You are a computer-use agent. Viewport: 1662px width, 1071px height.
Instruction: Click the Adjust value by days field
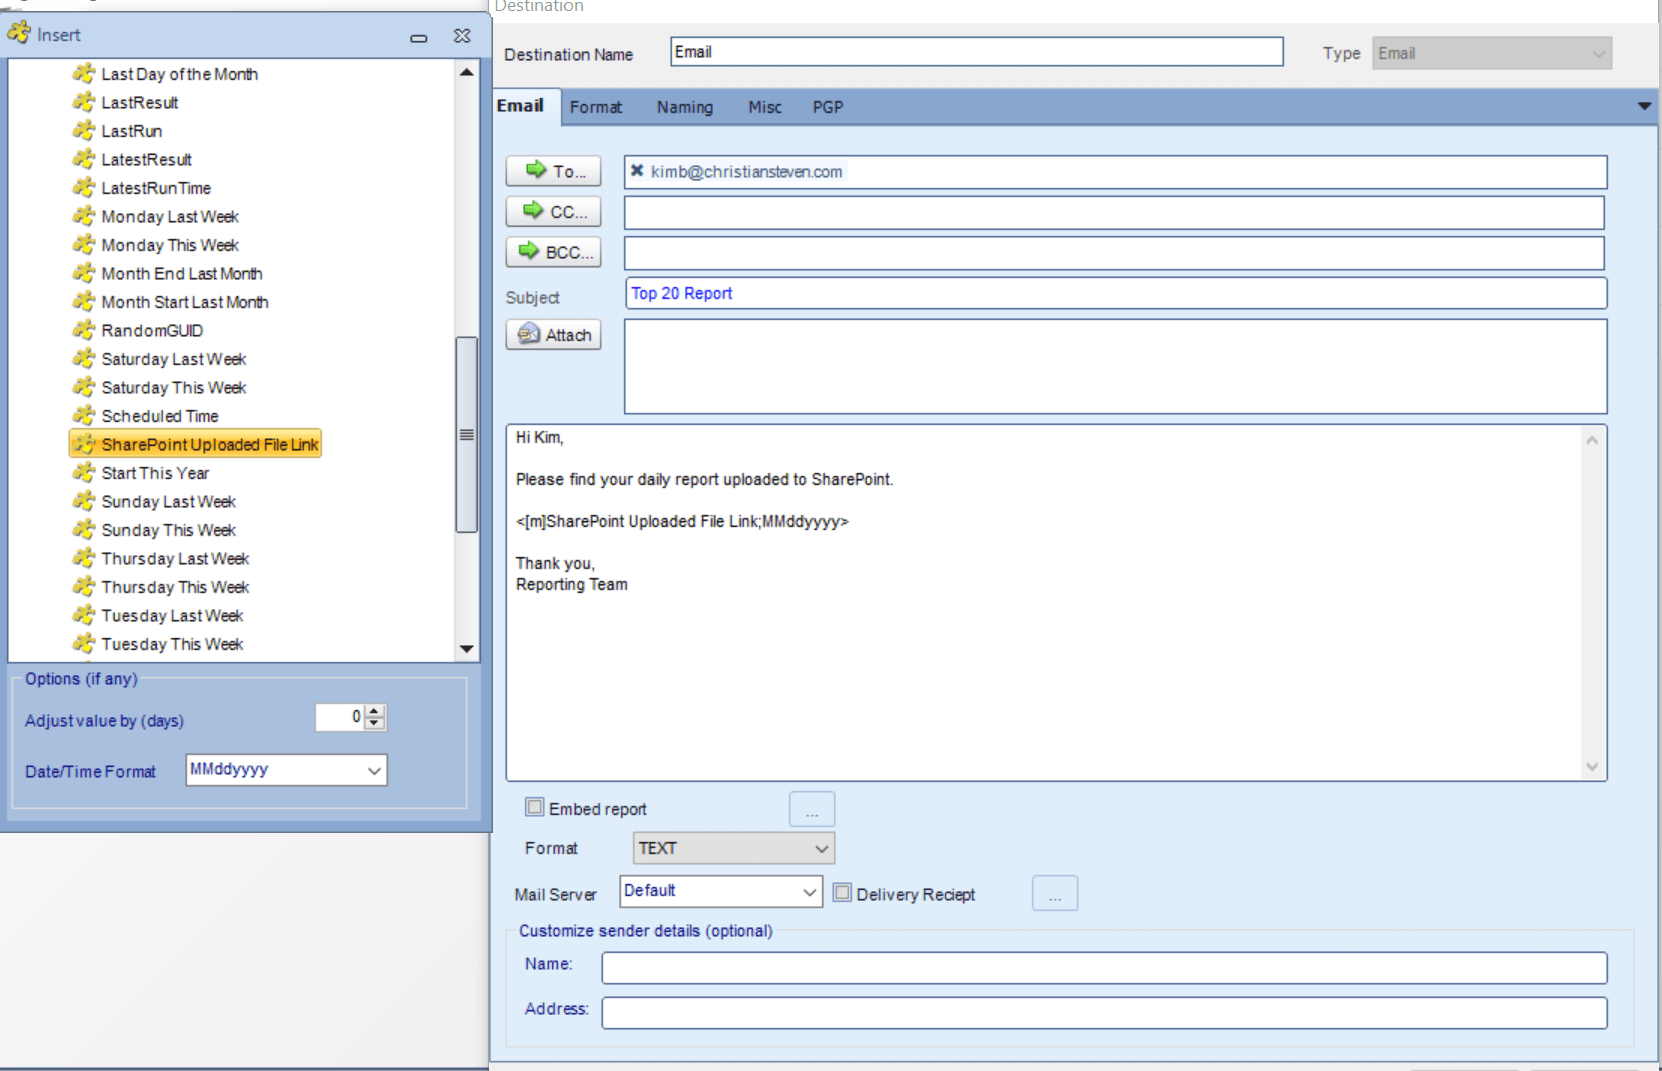point(340,717)
